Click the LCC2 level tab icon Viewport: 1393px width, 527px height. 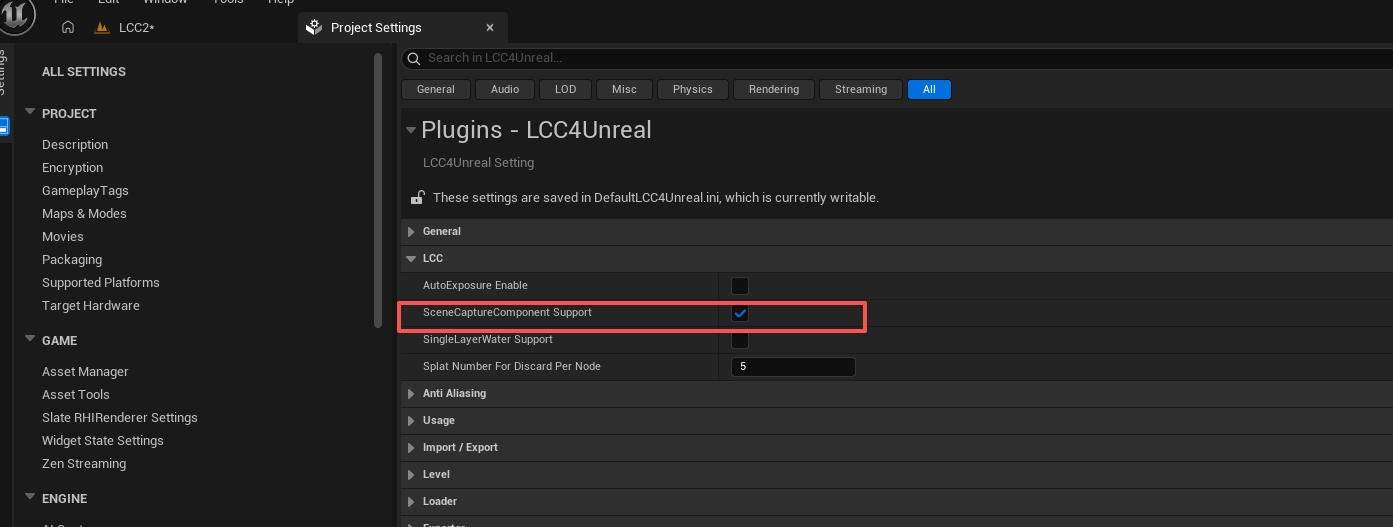click(x=101, y=27)
